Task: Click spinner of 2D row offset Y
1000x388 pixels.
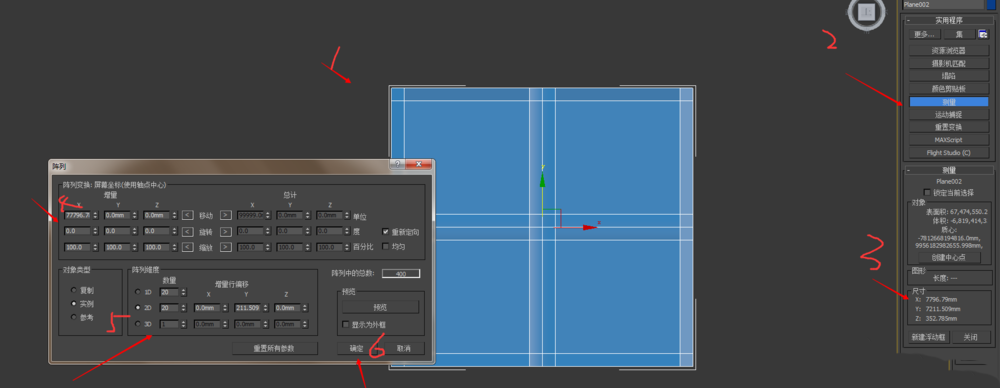Action: tap(265, 308)
